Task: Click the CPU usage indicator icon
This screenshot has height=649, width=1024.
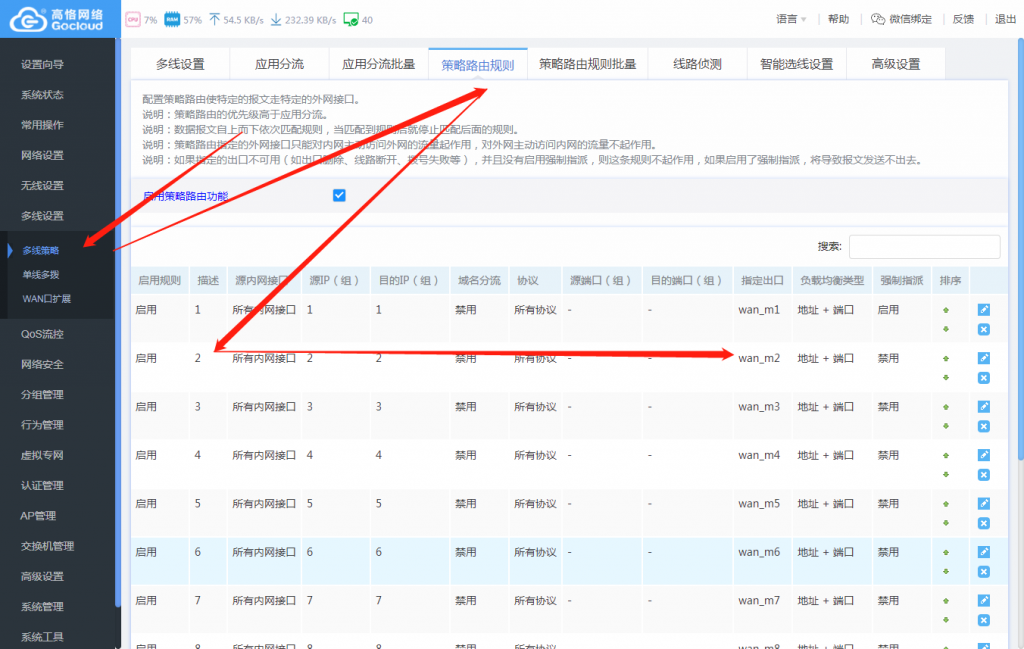Action: coord(133,19)
